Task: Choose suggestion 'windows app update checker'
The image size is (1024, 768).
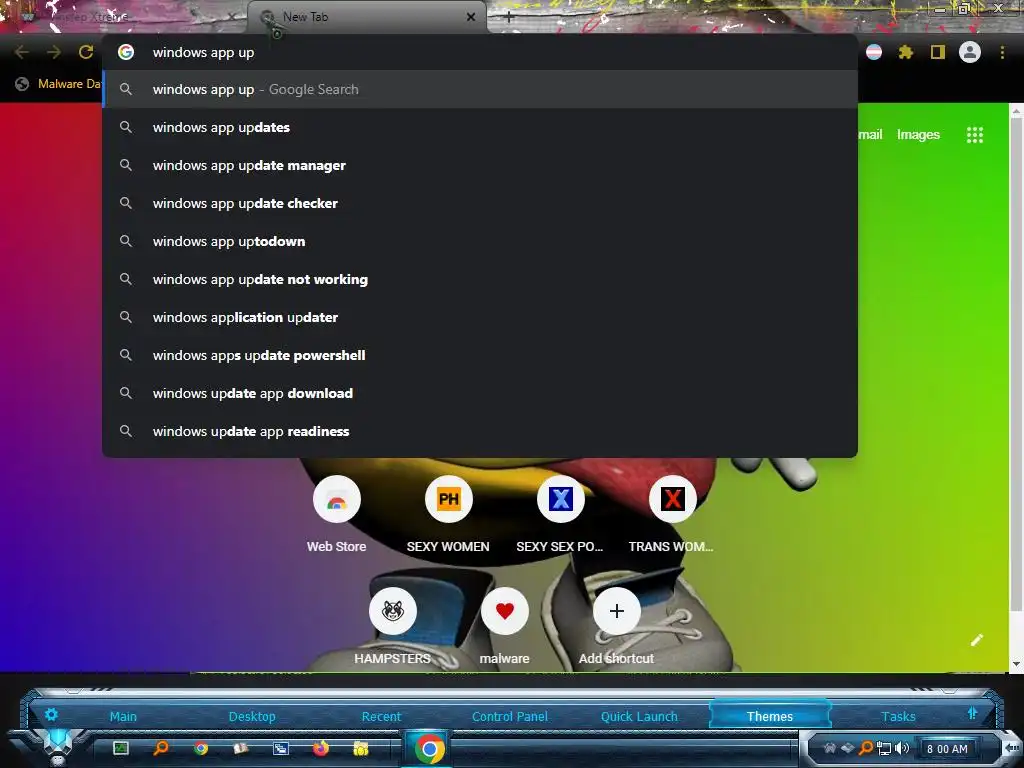Action: [480, 203]
